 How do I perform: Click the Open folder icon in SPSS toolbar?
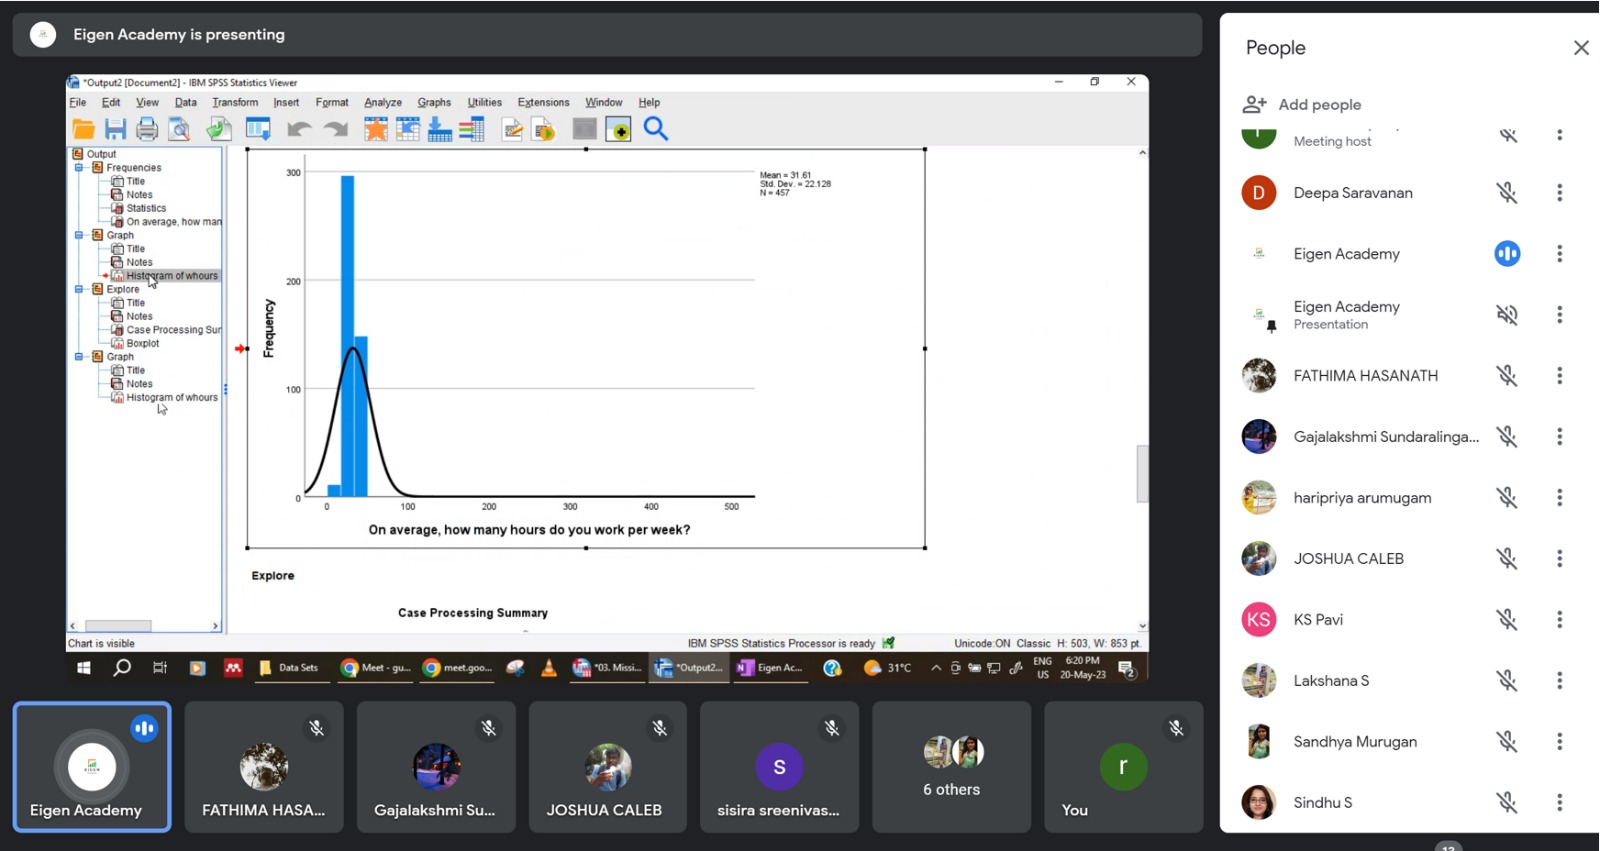click(84, 129)
